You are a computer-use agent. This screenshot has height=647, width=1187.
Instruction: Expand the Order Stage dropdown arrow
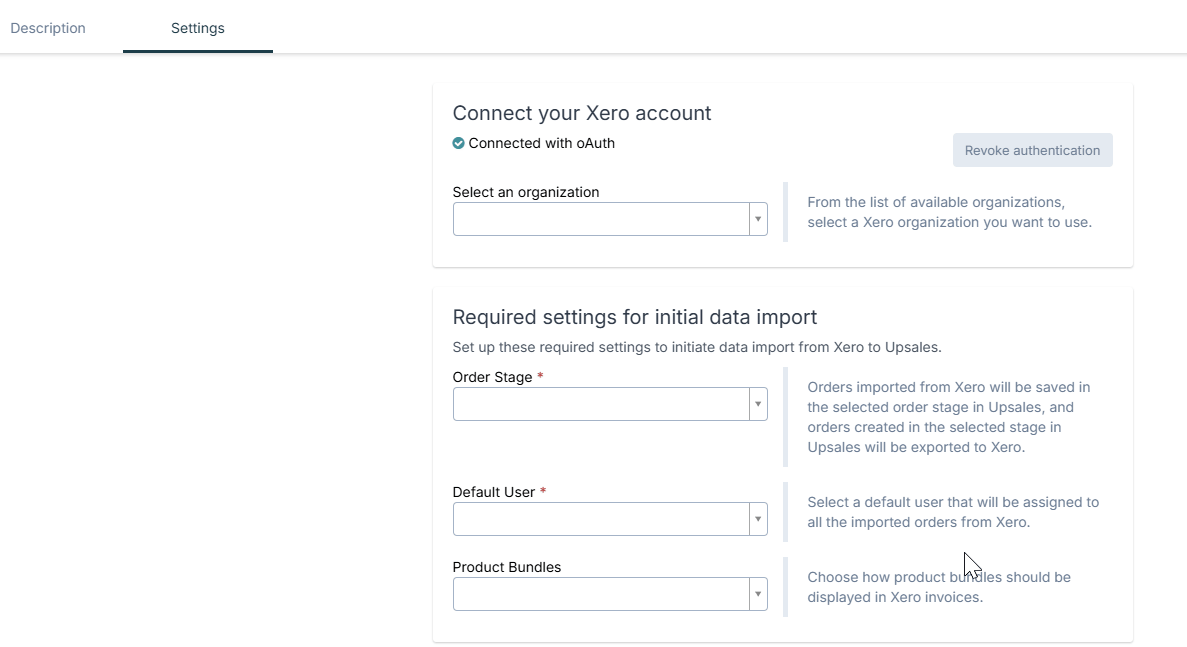758,404
